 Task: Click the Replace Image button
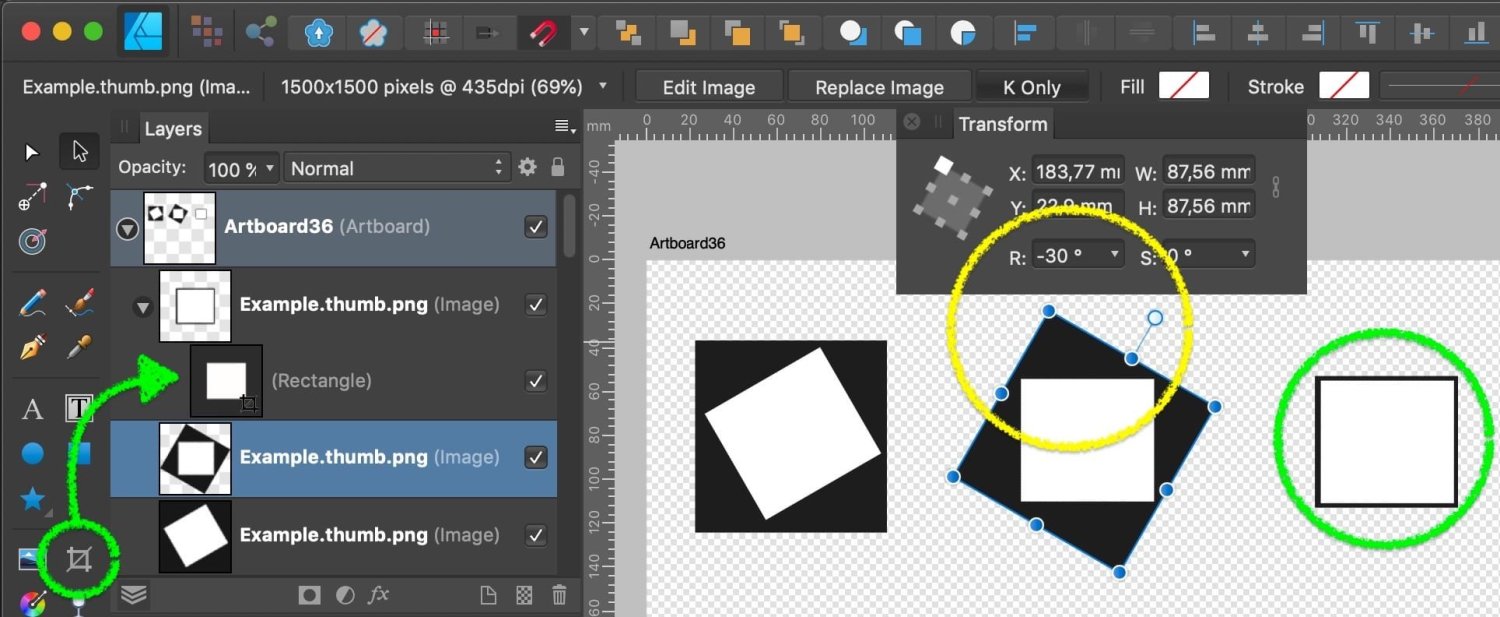879,87
